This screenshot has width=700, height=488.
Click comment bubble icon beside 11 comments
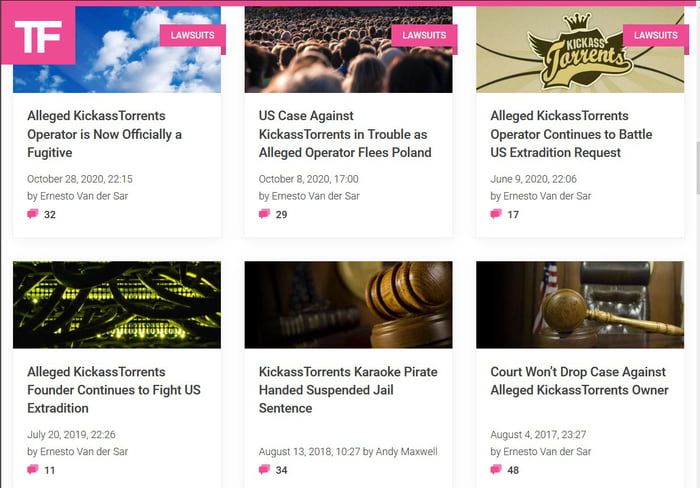33,470
